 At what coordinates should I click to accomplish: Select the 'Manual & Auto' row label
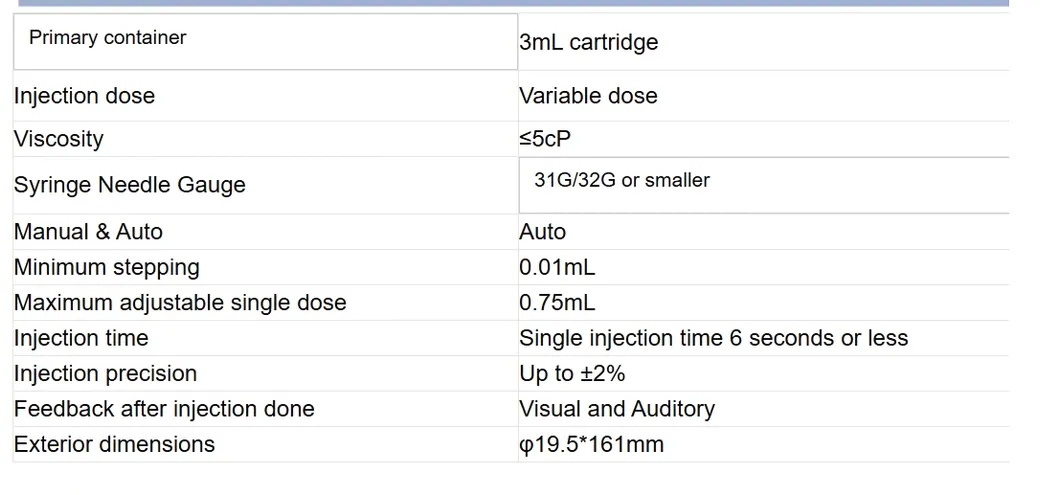tap(88, 232)
